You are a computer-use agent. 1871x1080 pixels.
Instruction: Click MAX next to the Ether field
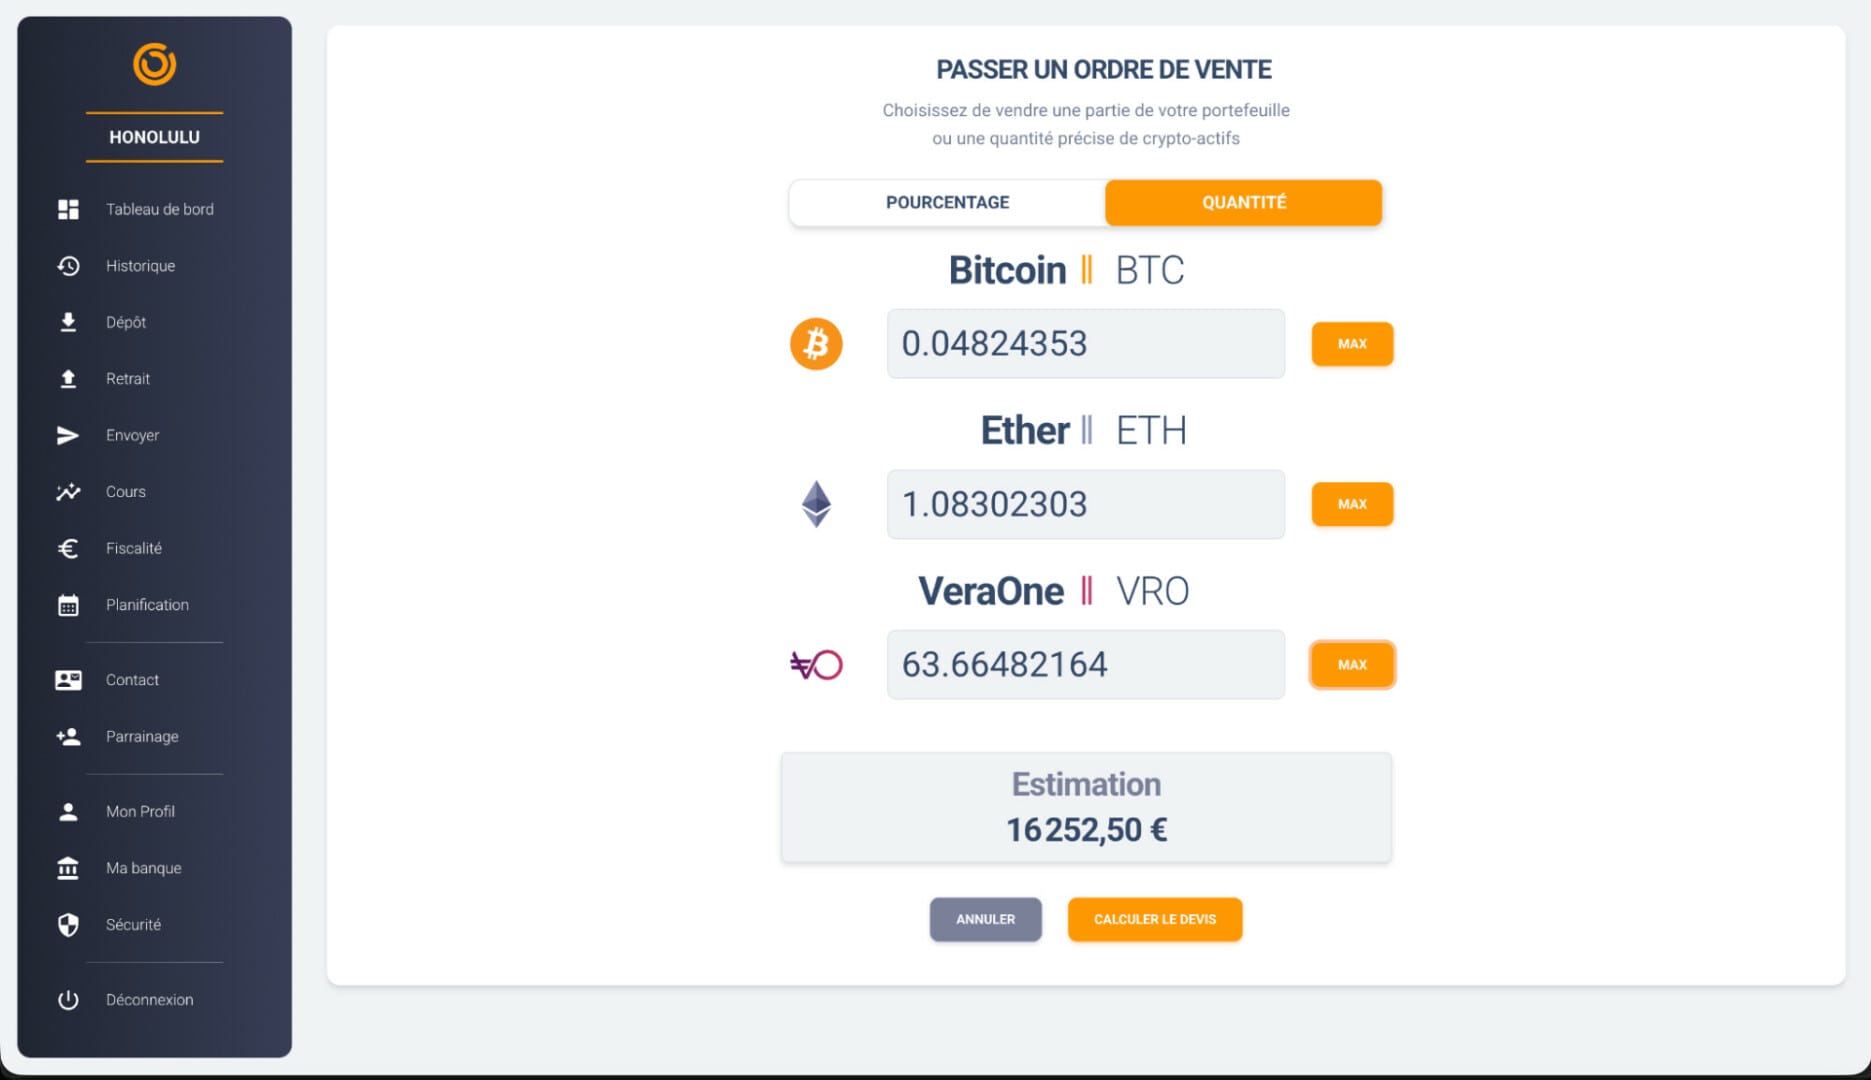point(1352,504)
